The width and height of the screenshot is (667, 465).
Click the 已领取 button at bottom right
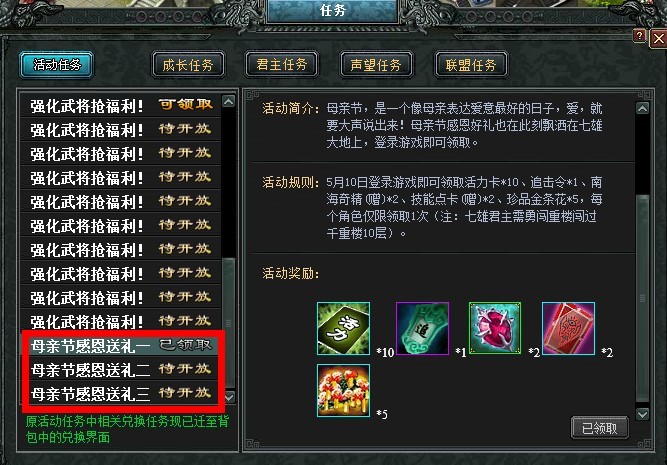click(599, 428)
